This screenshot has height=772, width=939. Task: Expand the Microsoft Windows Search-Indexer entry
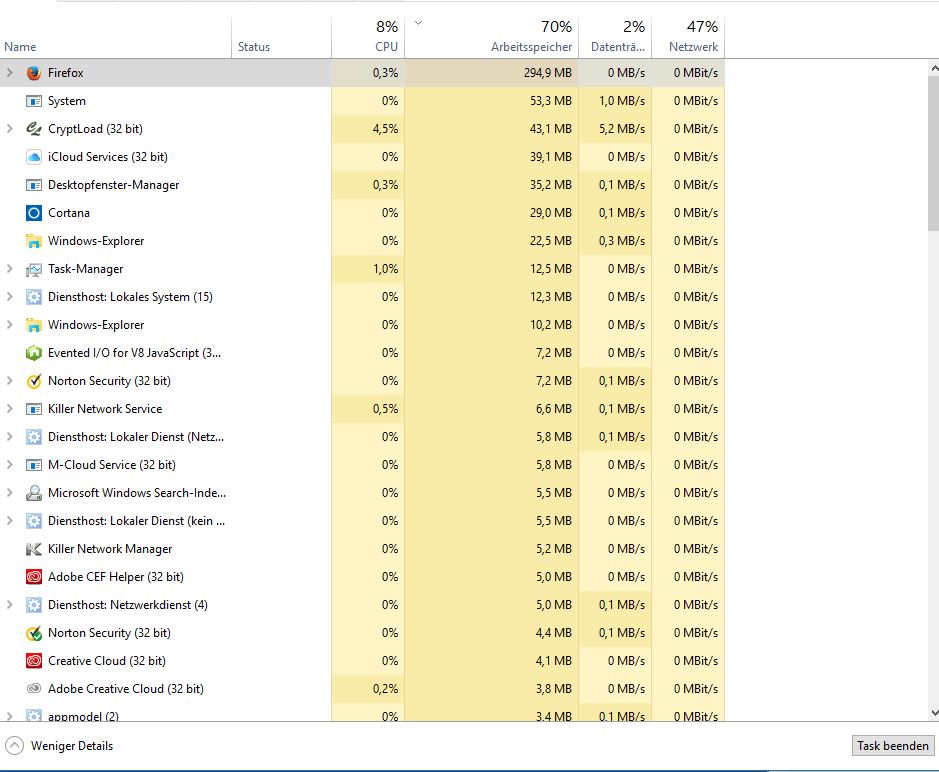pos(9,493)
